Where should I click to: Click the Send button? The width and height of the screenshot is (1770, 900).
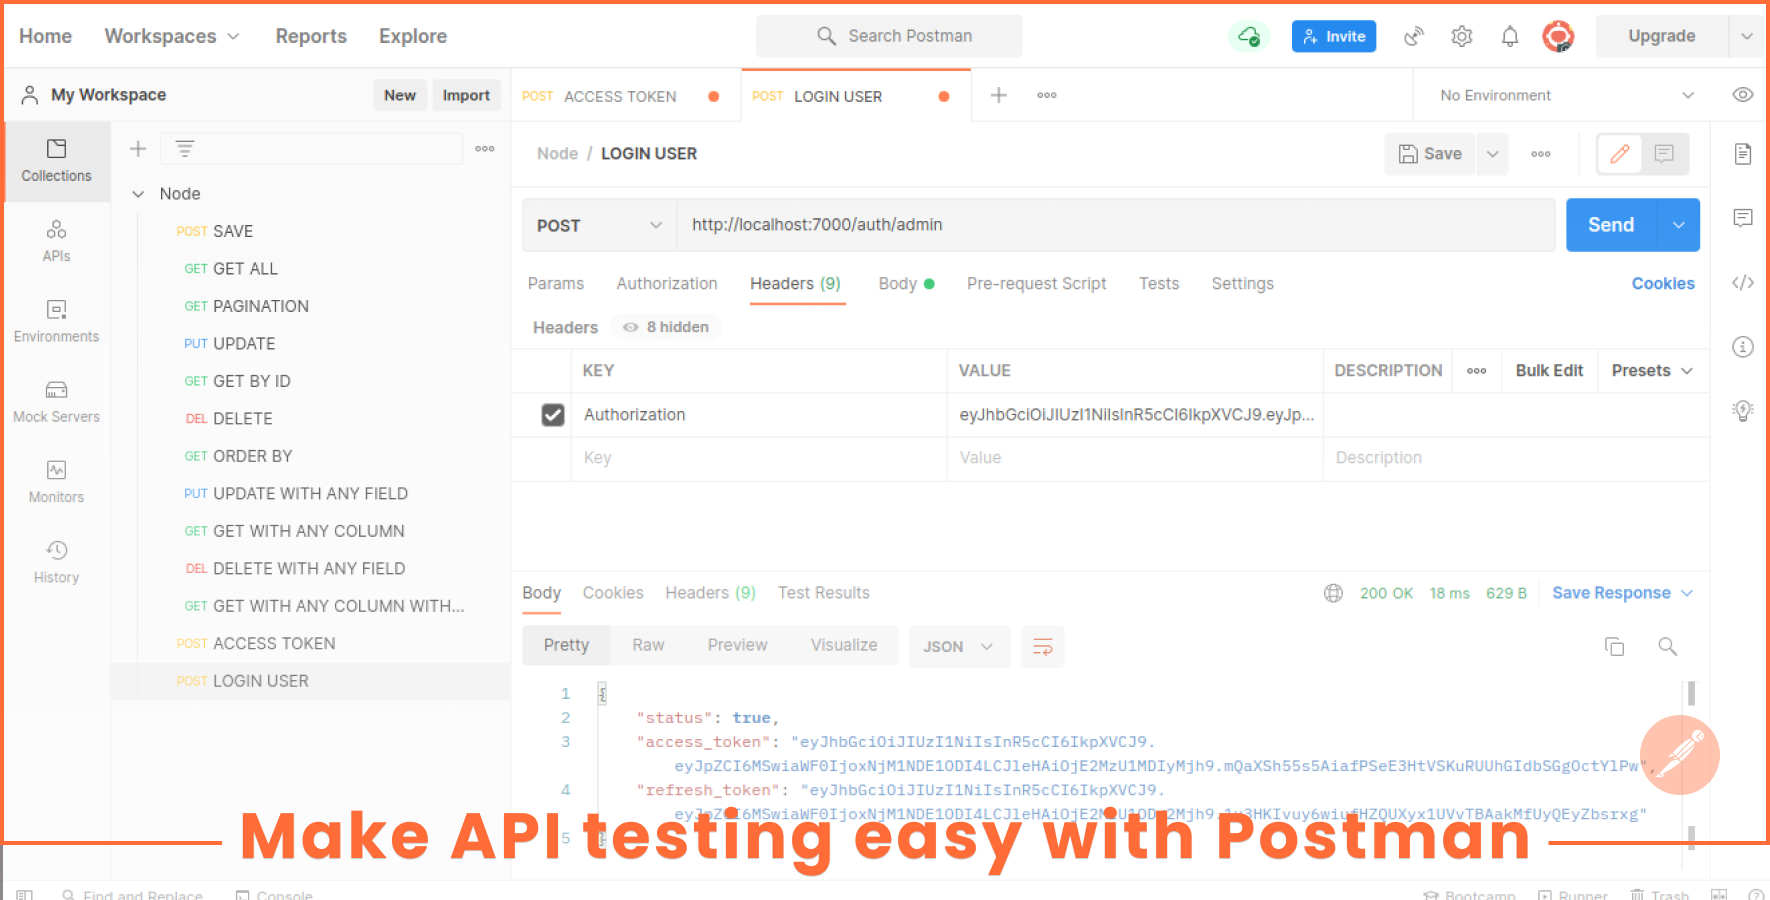1611,225
